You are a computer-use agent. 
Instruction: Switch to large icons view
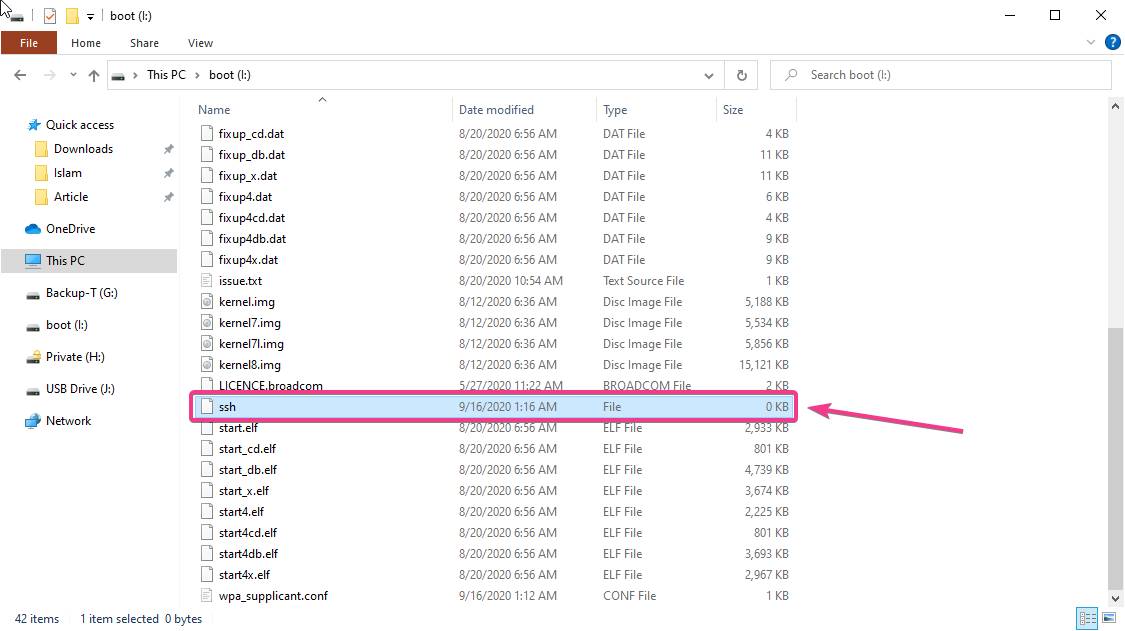1107,619
